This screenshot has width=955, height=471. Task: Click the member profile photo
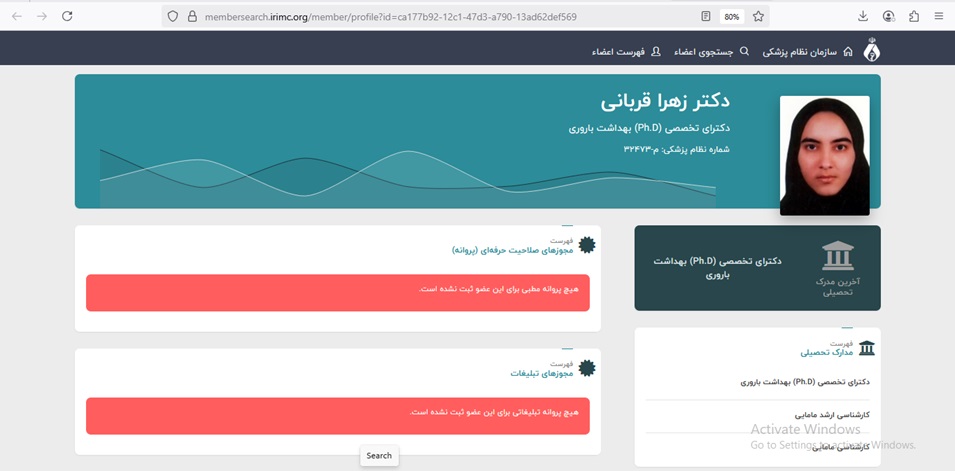tap(824, 155)
